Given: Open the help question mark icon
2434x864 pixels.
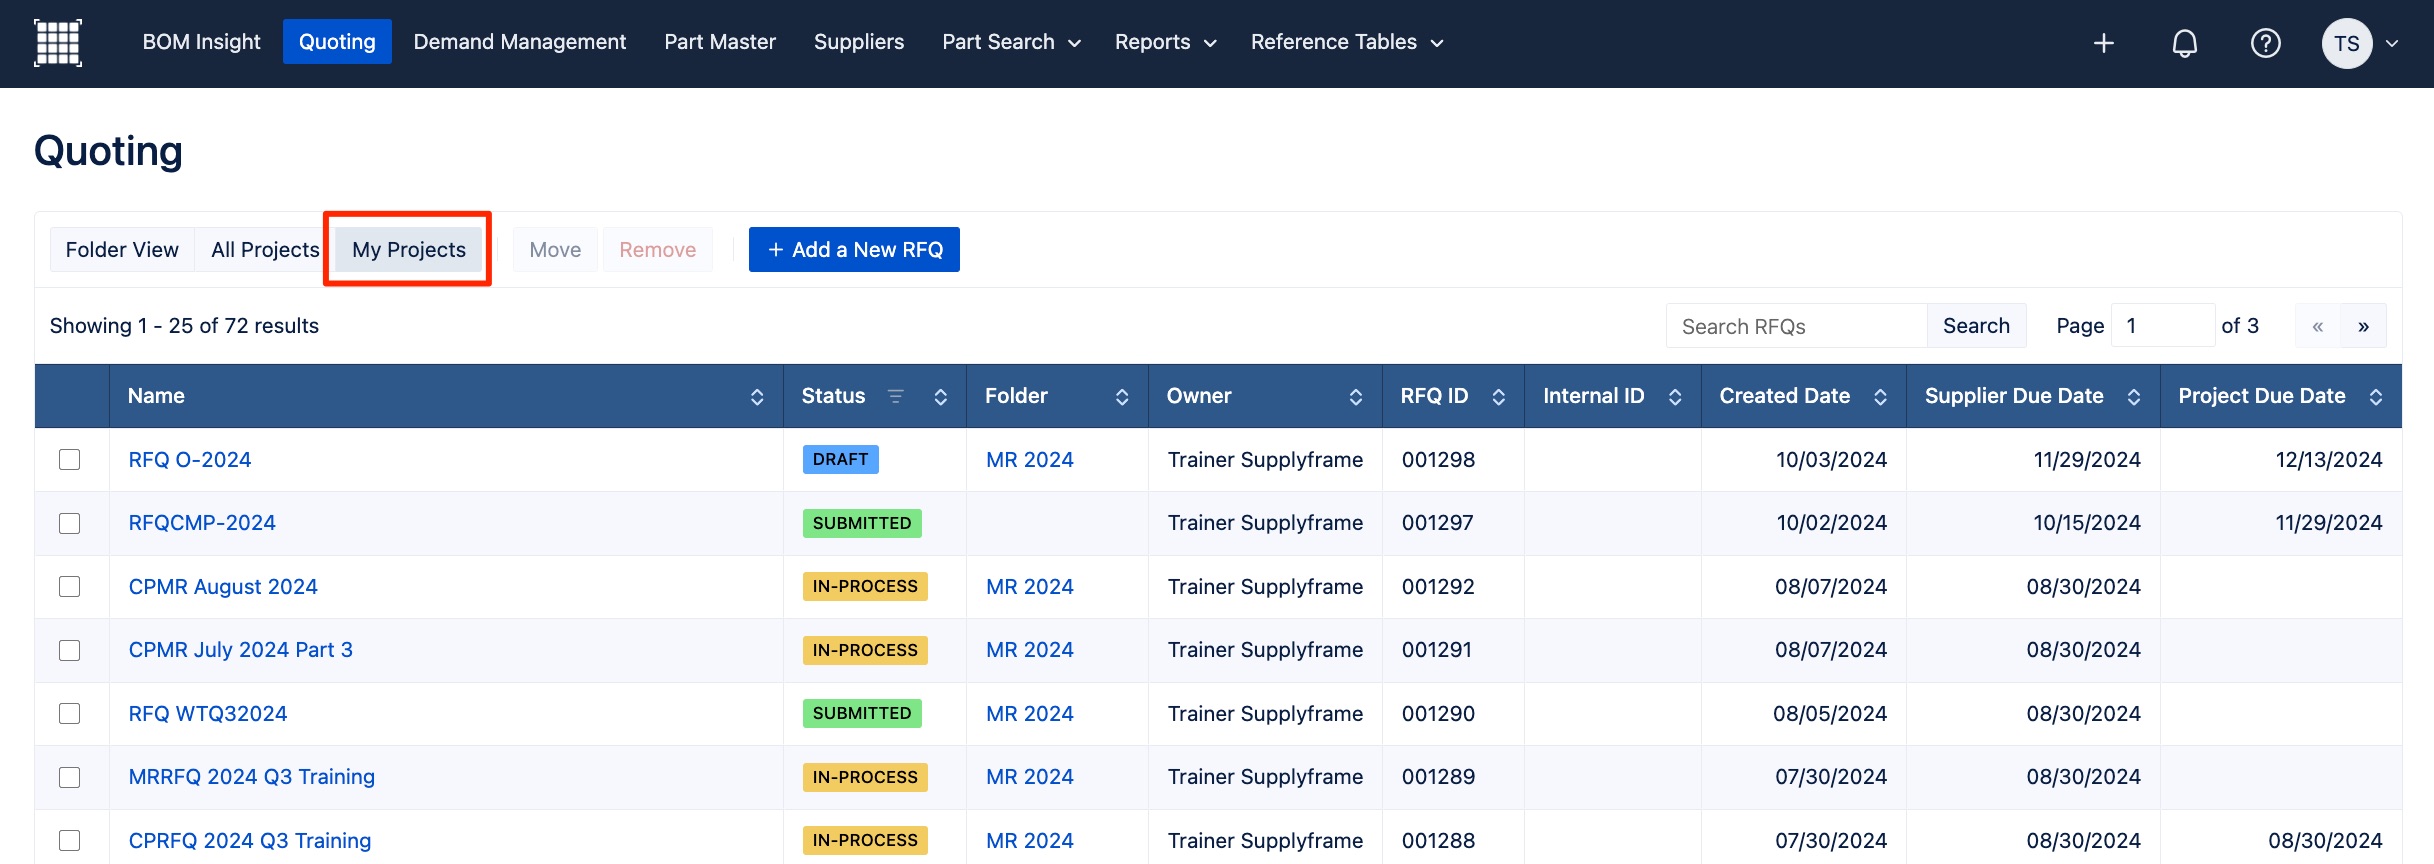Looking at the screenshot, I should (x=2265, y=43).
